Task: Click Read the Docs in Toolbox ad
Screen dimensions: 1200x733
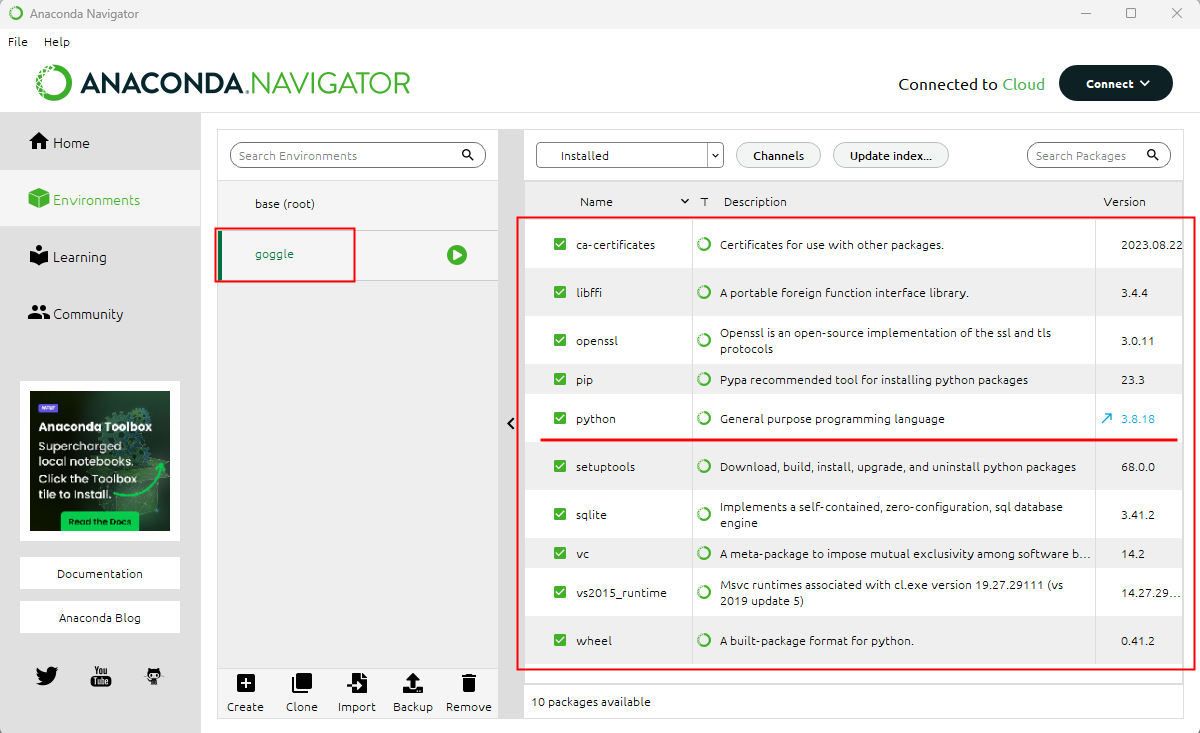Action: tap(100, 521)
